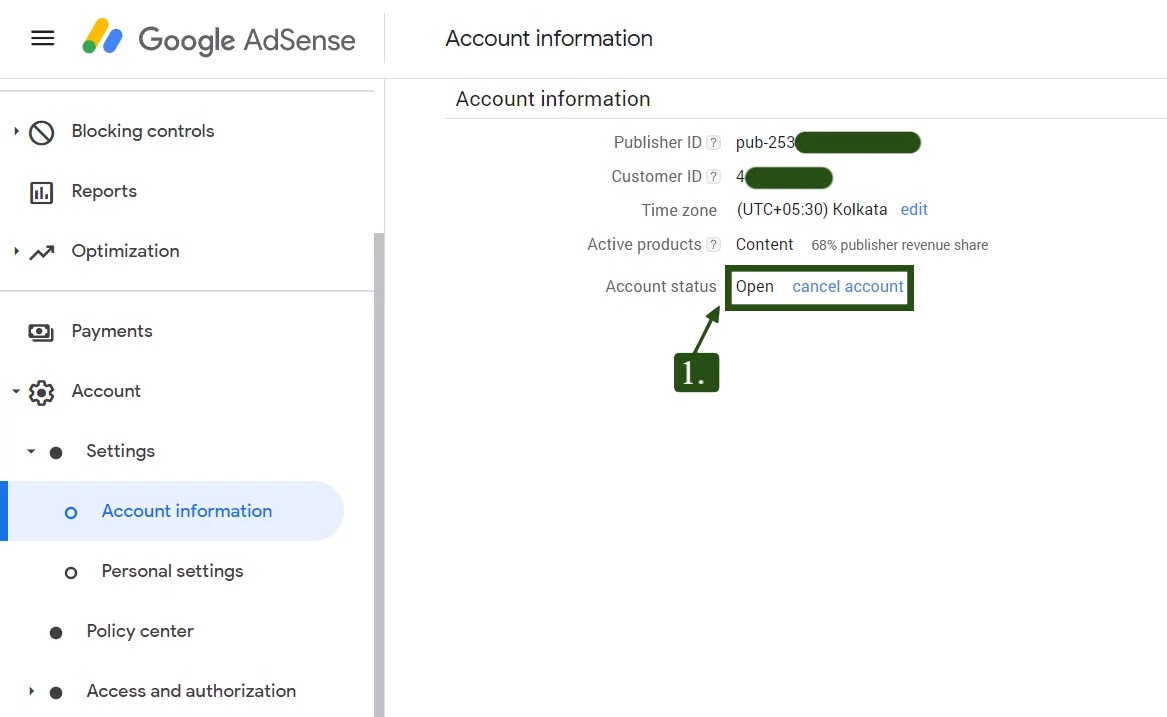Click Publisher ID help question mark
This screenshot has width=1167, height=717.
(x=713, y=143)
